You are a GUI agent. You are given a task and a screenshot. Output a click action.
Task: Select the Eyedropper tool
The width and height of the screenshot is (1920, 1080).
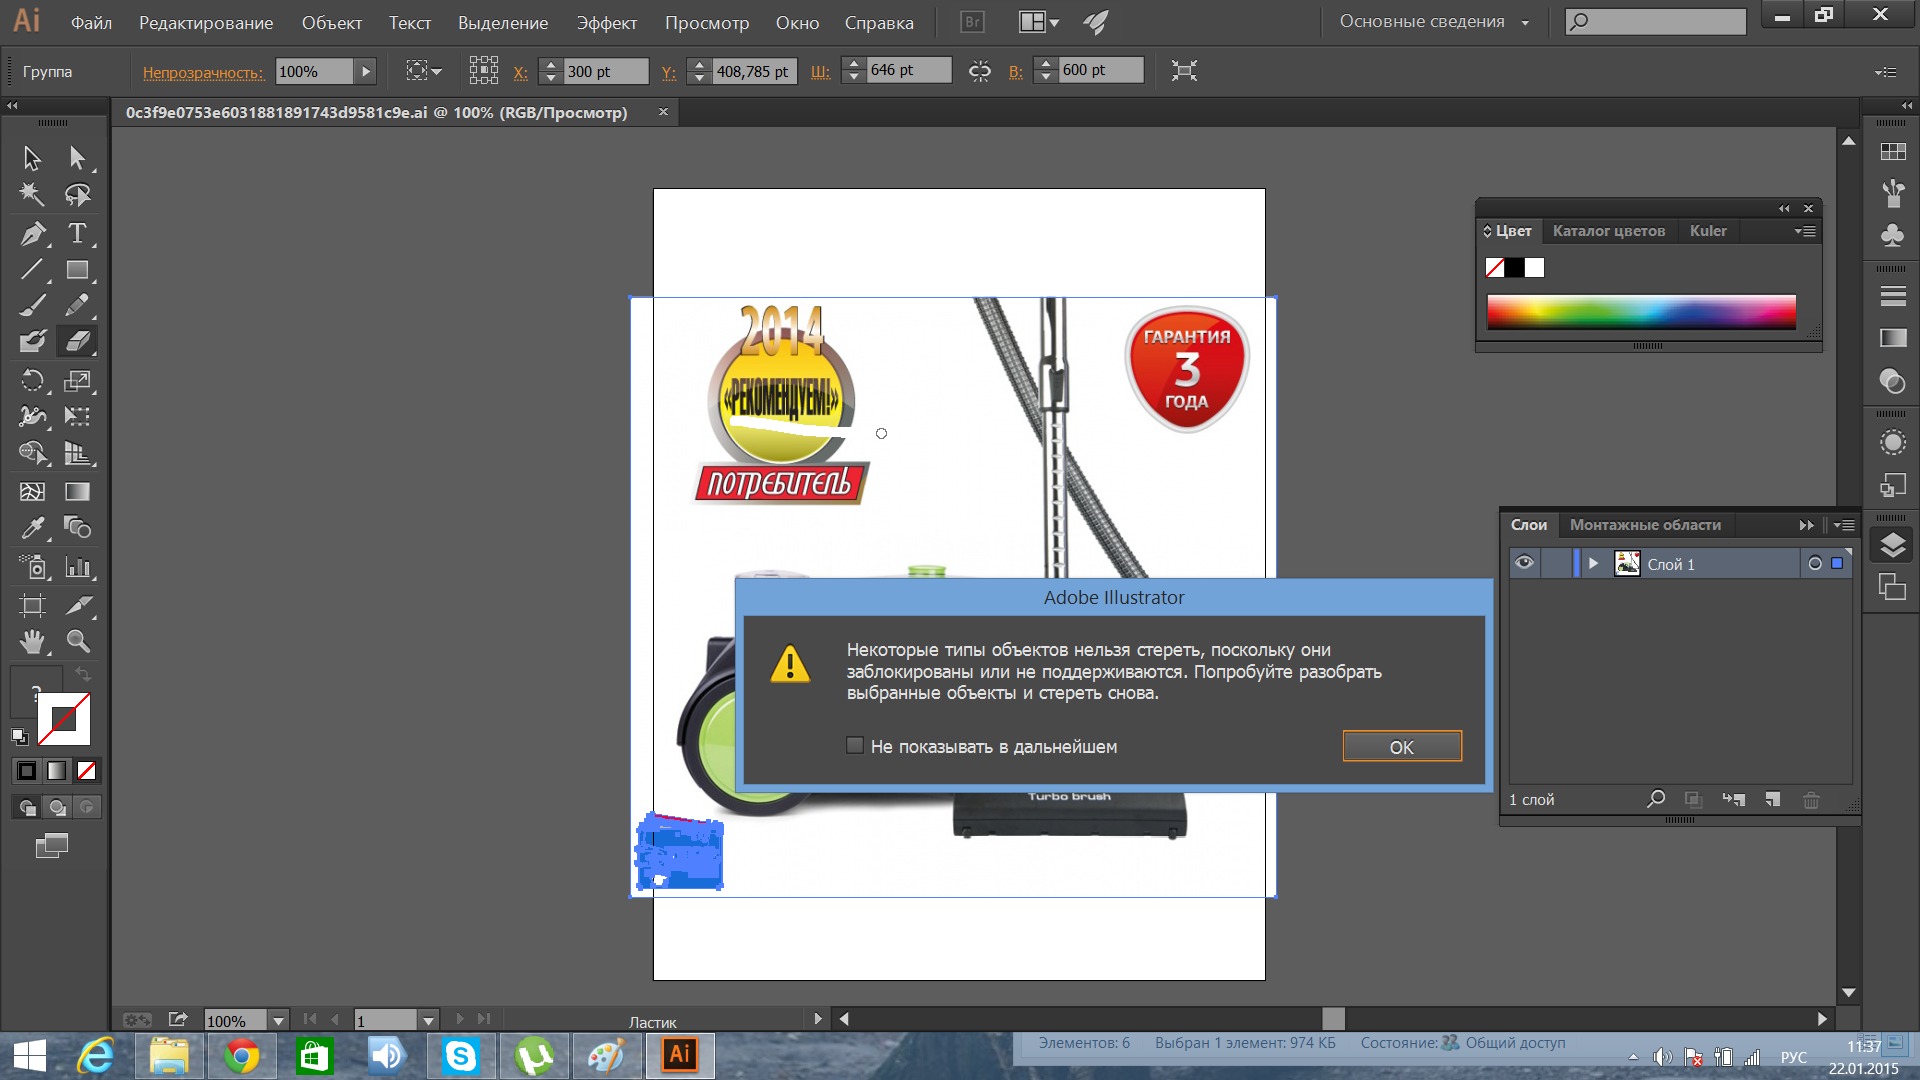point(30,527)
